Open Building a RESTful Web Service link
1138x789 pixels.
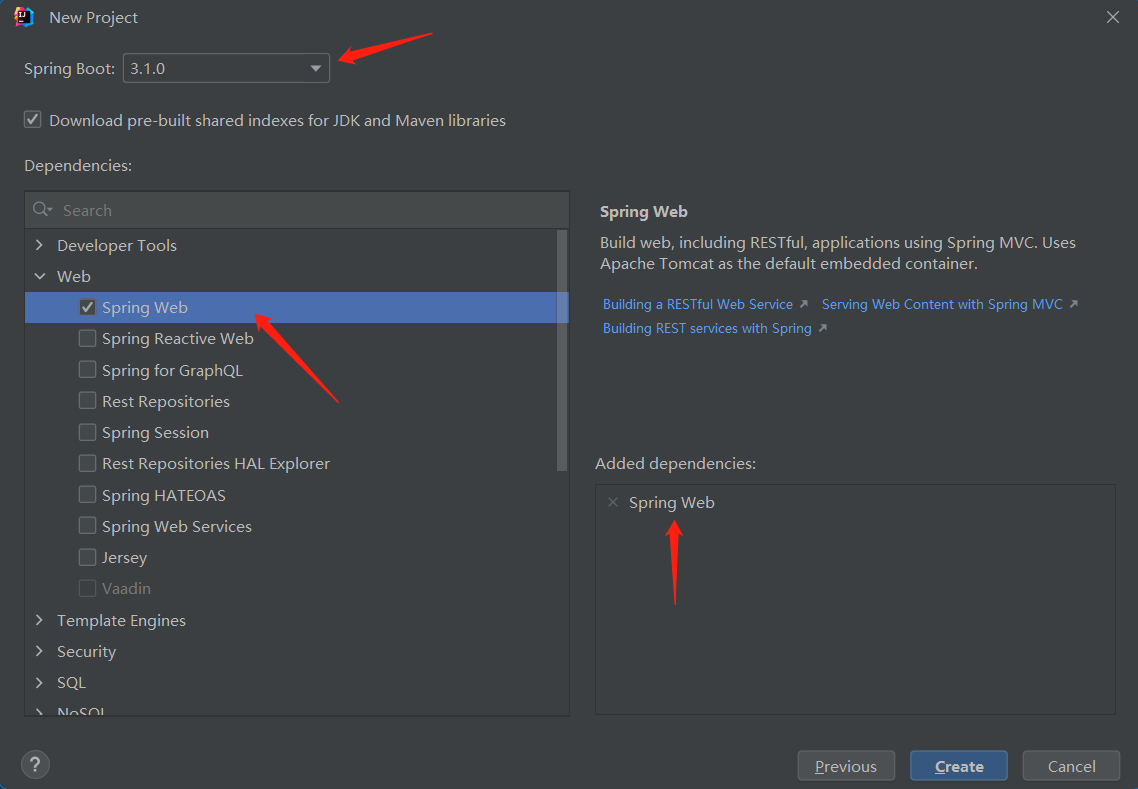(x=698, y=304)
